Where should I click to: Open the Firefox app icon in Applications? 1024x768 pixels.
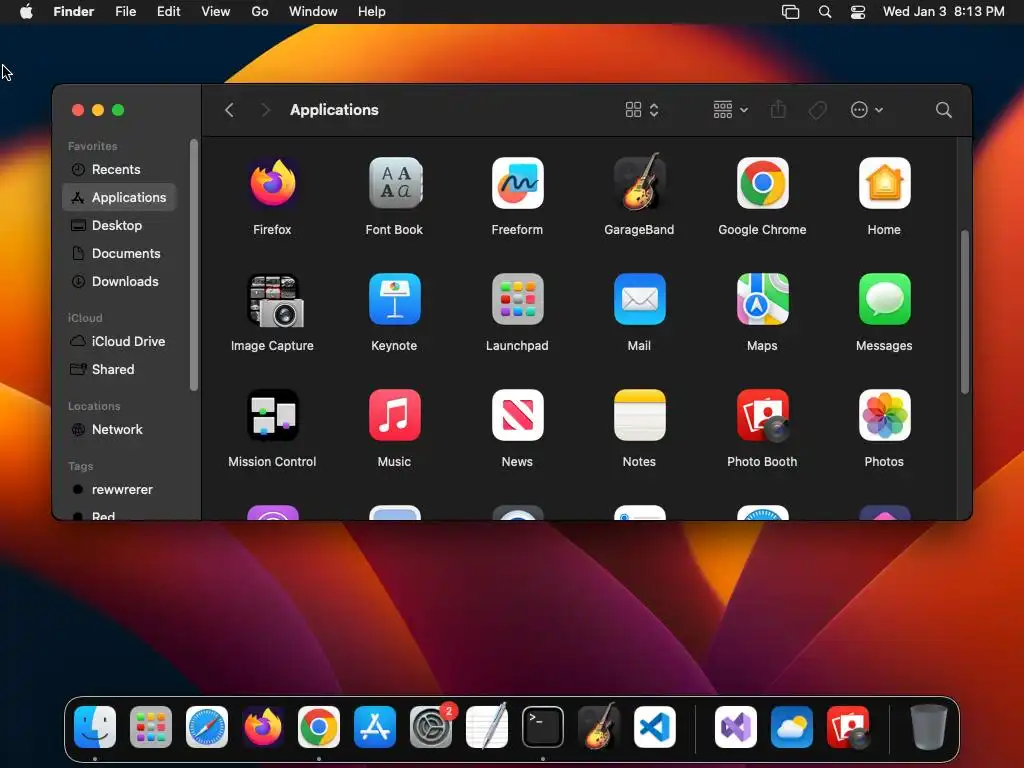pos(272,183)
